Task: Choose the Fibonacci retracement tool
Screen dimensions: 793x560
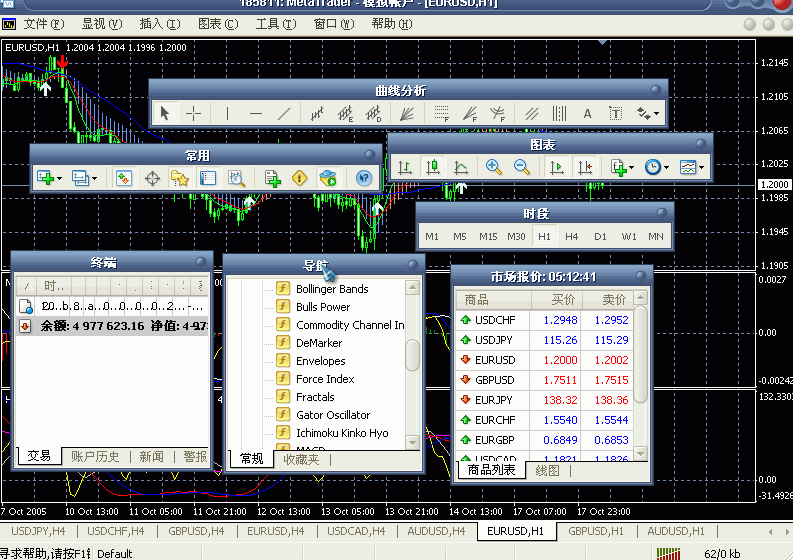Action: click(442, 113)
